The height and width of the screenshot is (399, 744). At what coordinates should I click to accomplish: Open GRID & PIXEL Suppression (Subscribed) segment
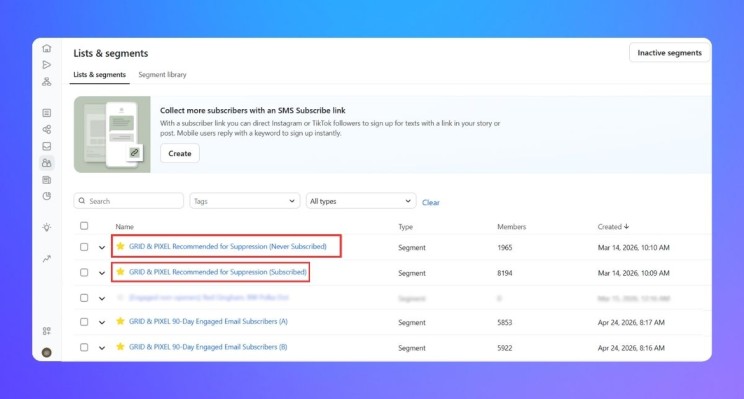pos(218,272)
